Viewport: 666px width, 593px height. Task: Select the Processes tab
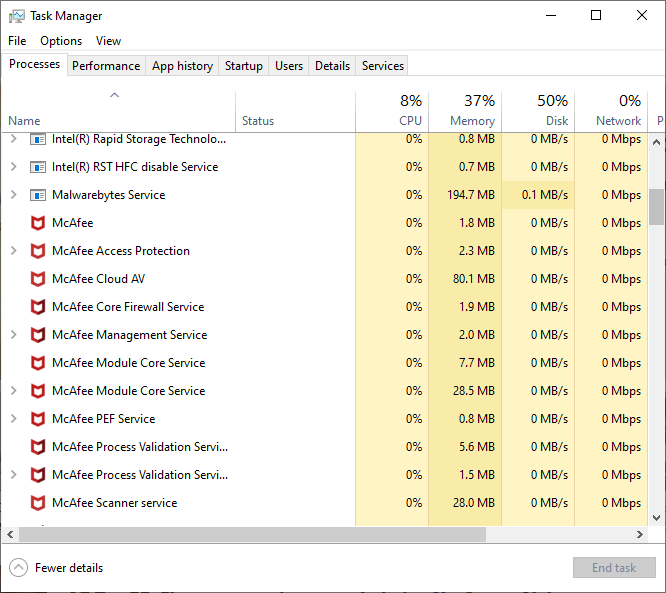(34, 64)
